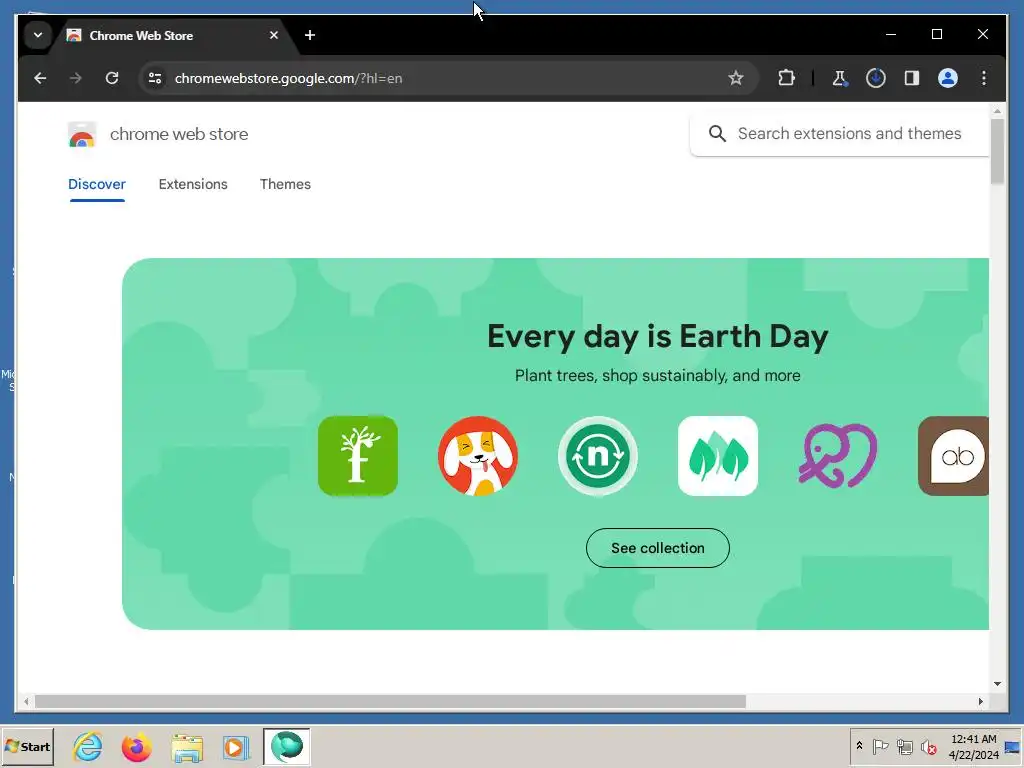Click the muted volume tray icon
1024x768 pixels.
[x=928, y=746]
